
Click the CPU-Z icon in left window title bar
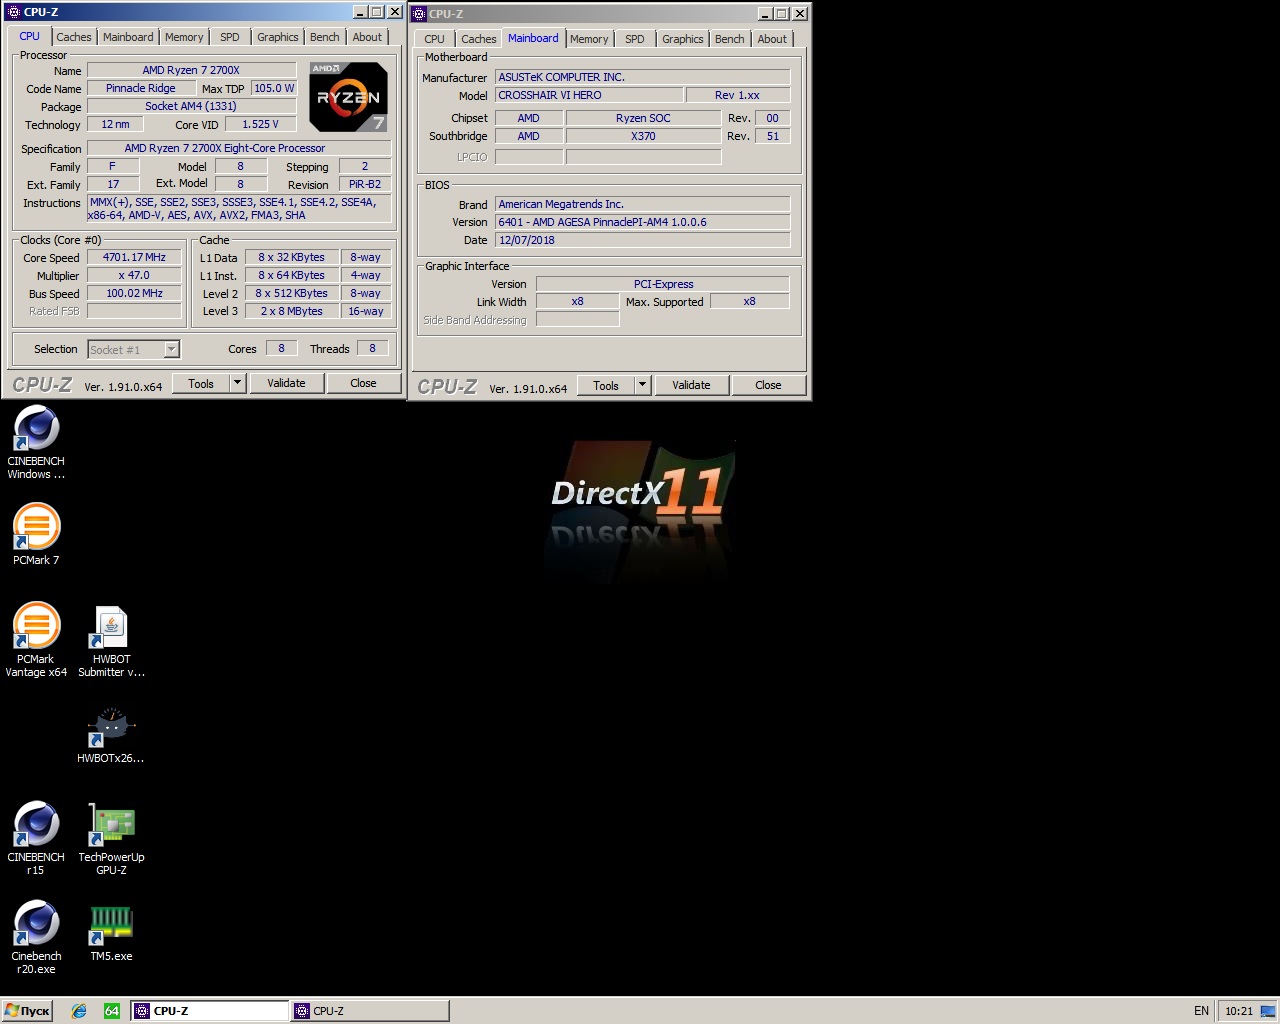coord(13,12)
